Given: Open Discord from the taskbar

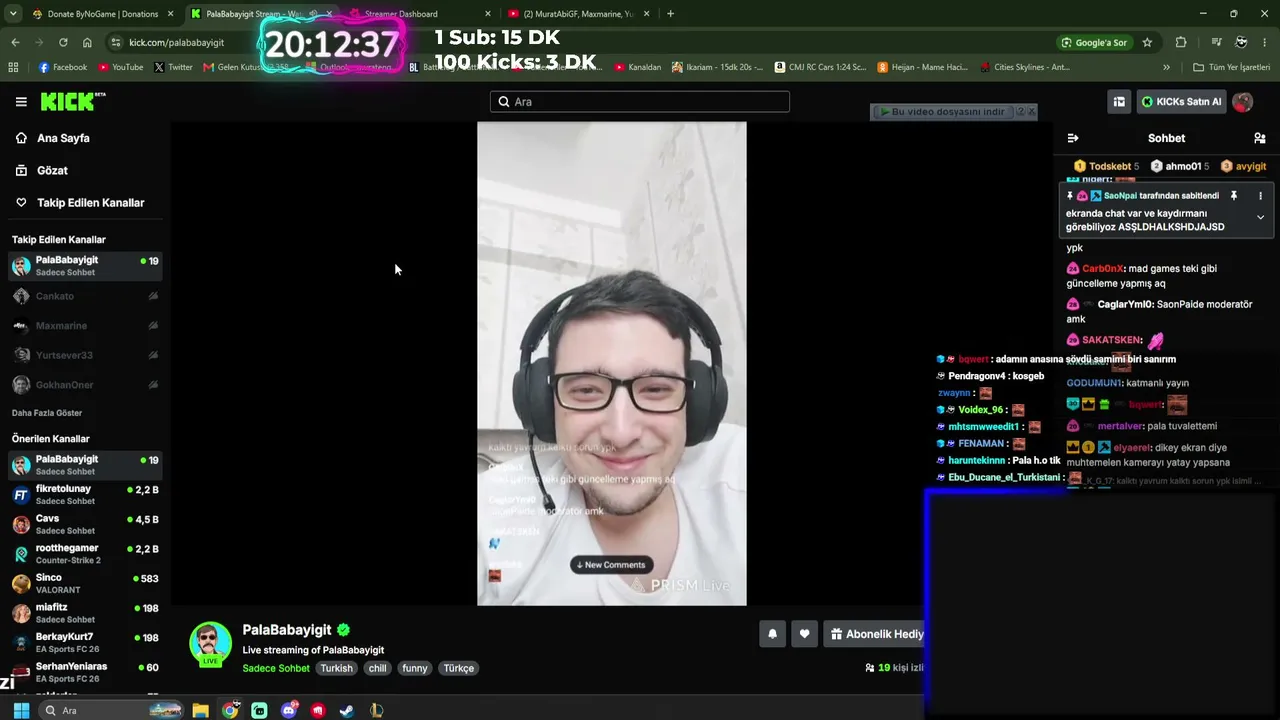Looking at the screenshot, I should click(289, 710).
